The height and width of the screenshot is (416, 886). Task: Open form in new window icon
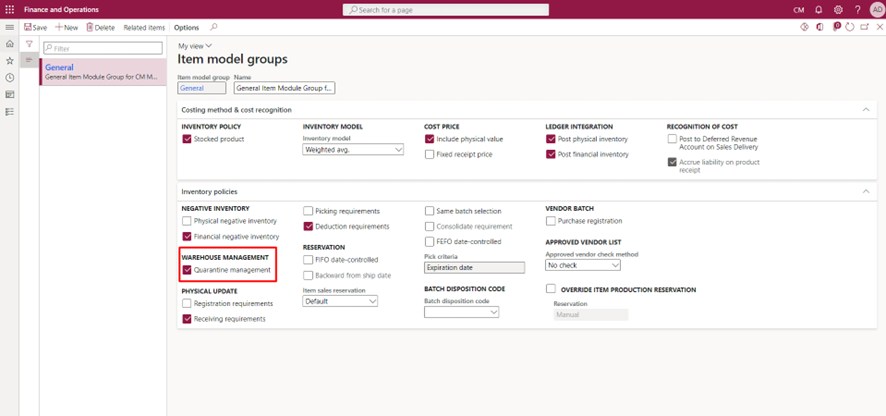(x=865, y=27)
